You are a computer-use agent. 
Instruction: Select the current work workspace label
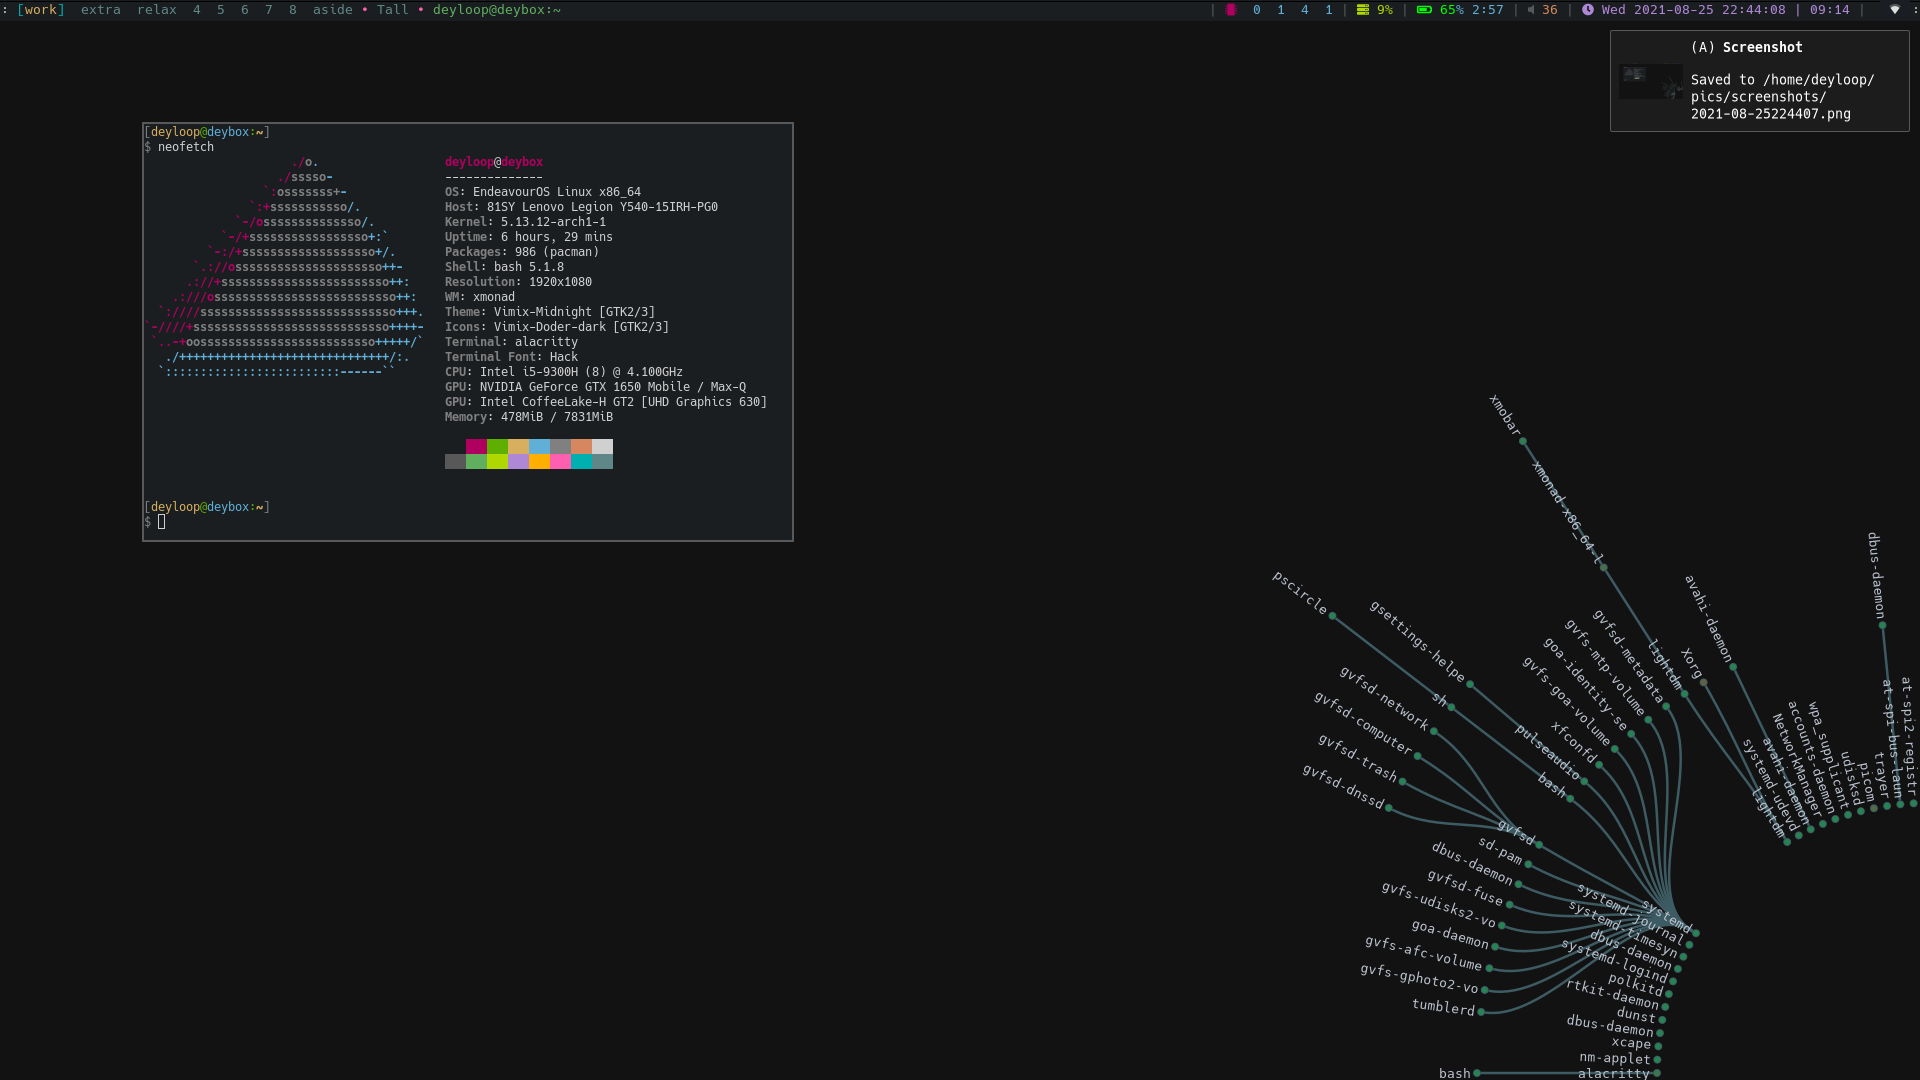pos(41,10)
